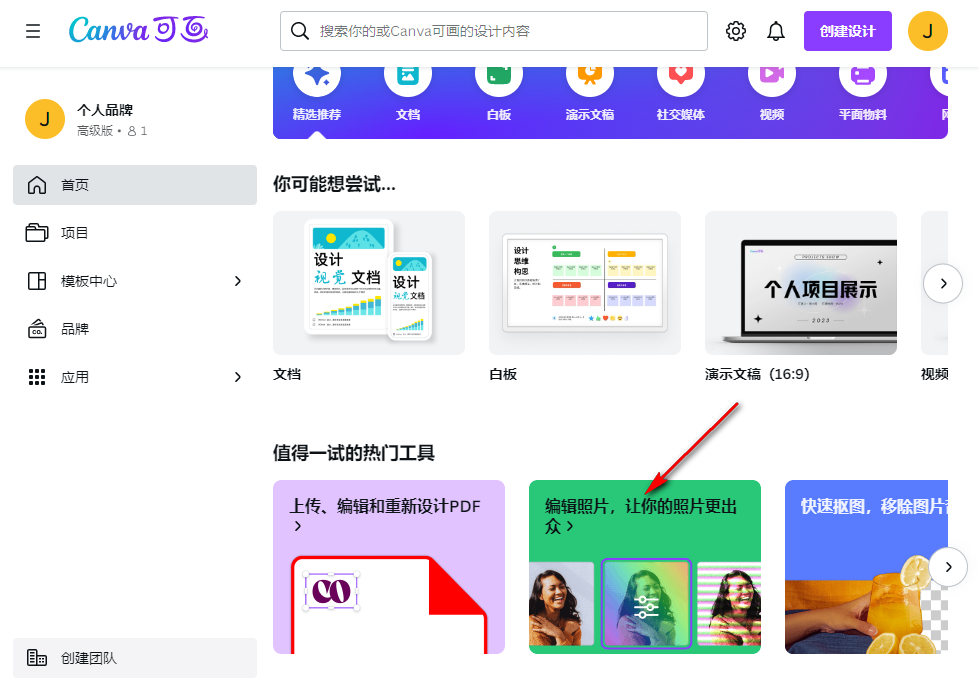Open the settings gear
Image resolution: width=979 pixels, height=683 pixels.
736,30
